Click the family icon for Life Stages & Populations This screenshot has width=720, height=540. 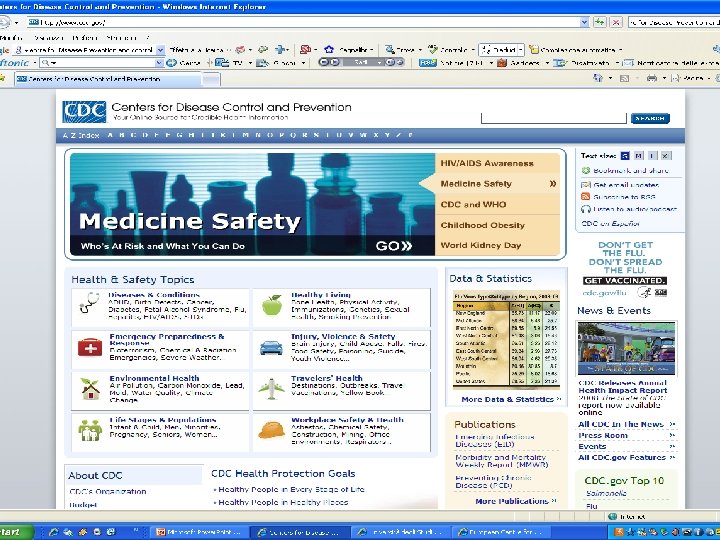click(90, 430)
